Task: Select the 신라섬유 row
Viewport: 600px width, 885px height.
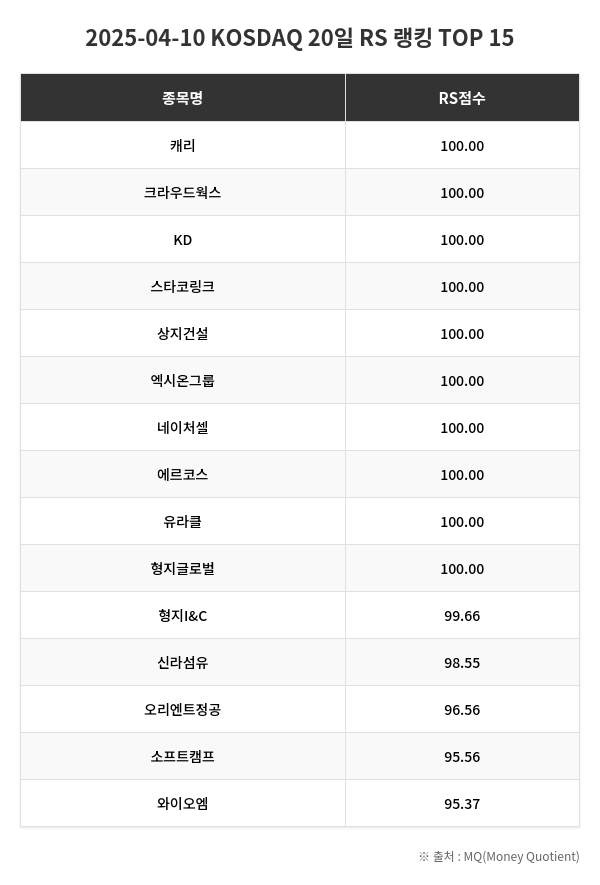Action: click(182, 663)
